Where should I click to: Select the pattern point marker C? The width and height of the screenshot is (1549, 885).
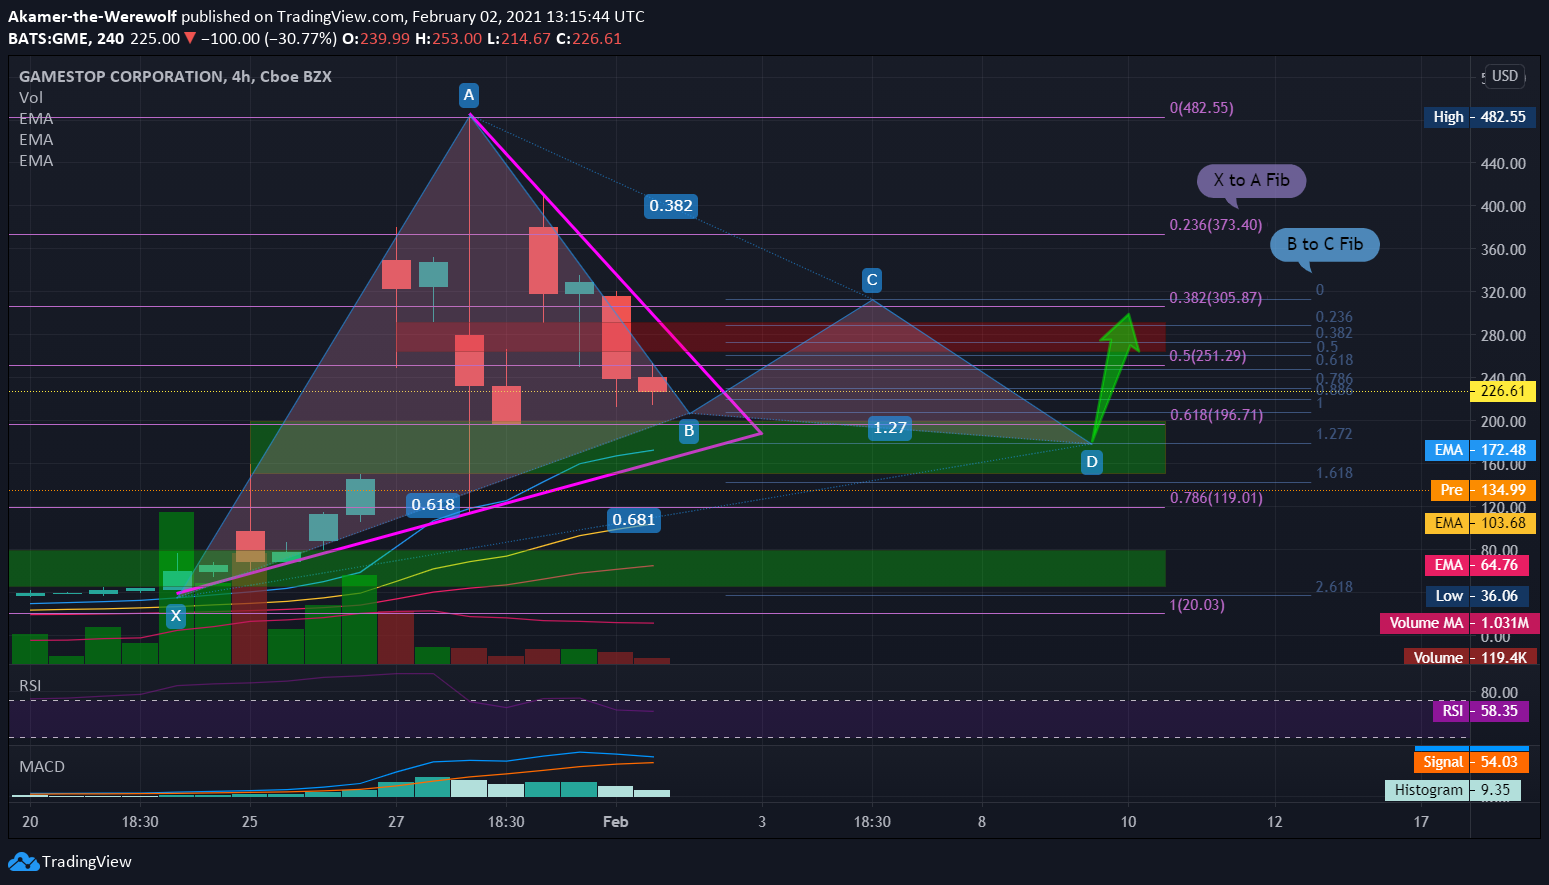[x=872, y=280]
